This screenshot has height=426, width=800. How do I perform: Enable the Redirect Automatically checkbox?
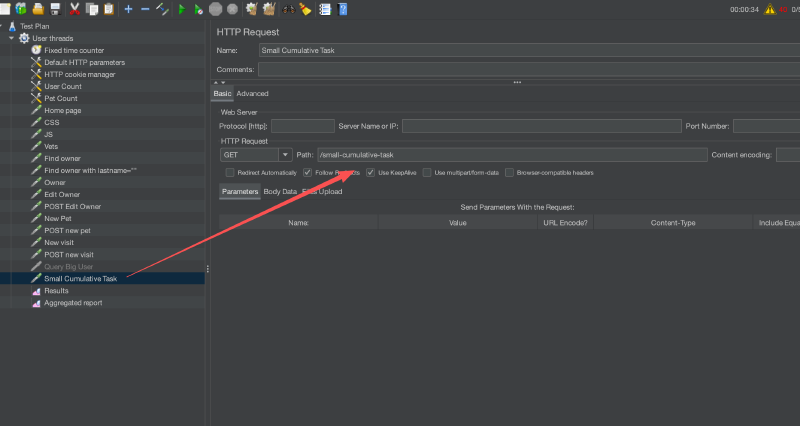[x=230, y=172]
